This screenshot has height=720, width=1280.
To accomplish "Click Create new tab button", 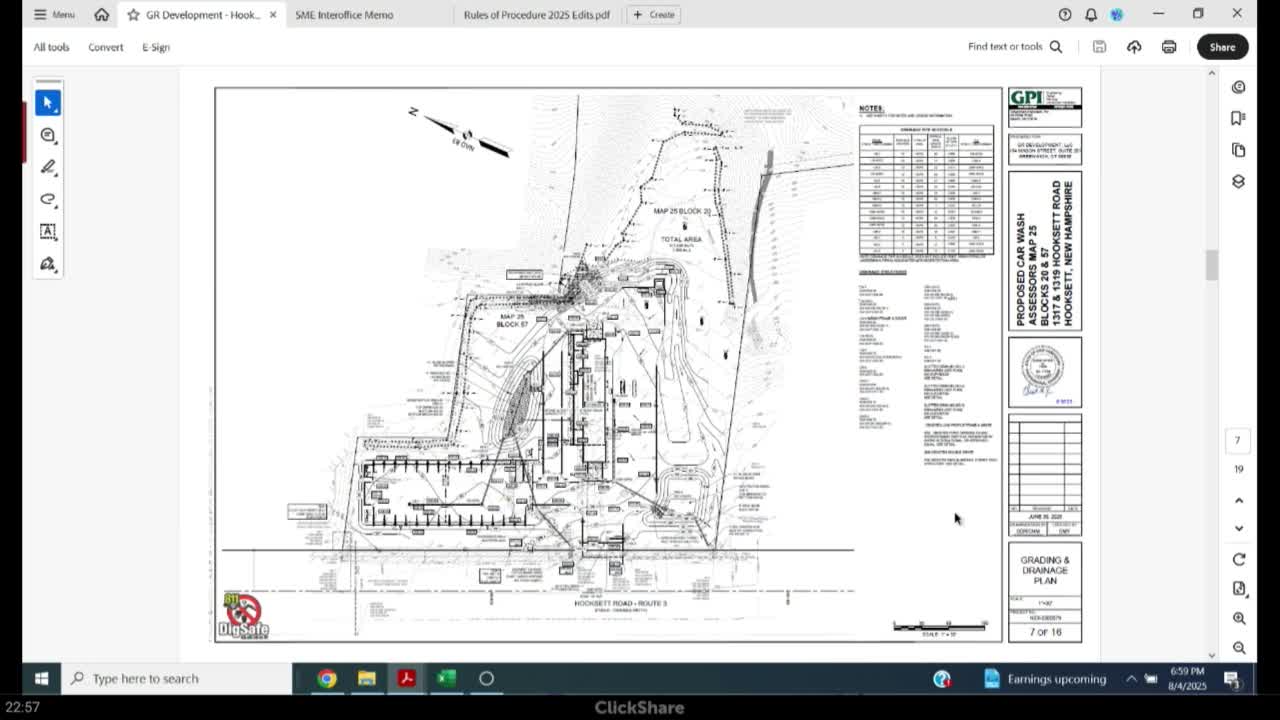I will (x=654, y=15).
